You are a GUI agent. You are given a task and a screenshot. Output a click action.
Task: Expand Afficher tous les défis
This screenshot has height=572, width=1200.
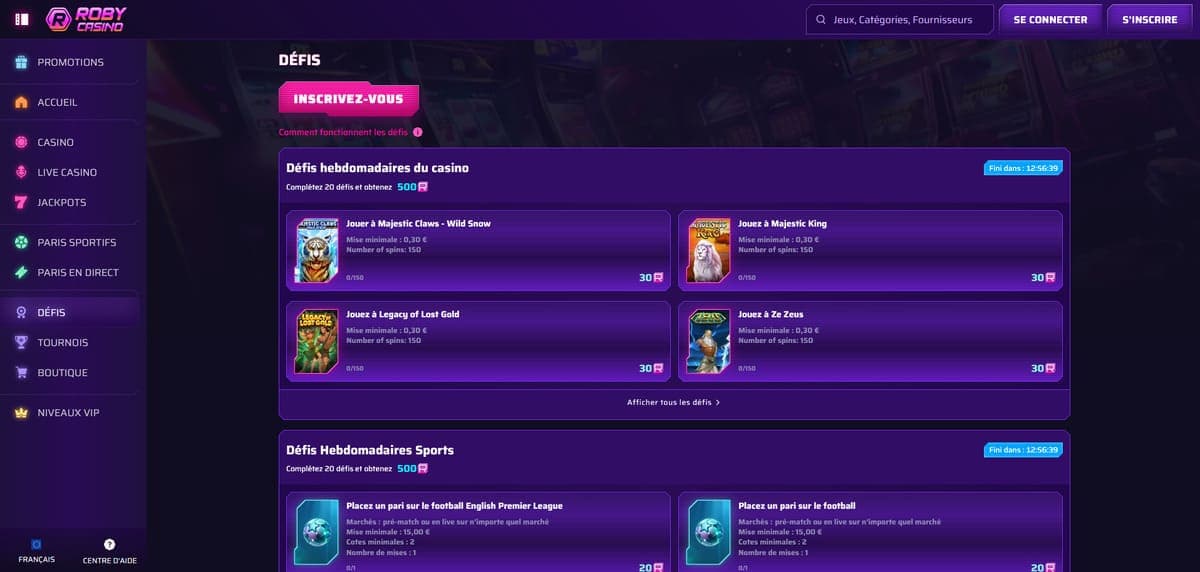coord(674,402)
